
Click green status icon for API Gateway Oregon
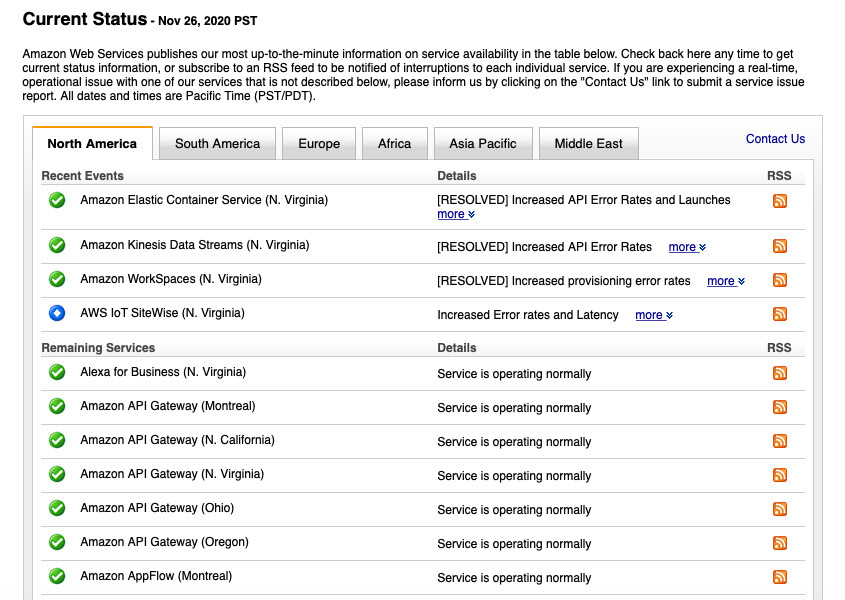pos(57,542)
